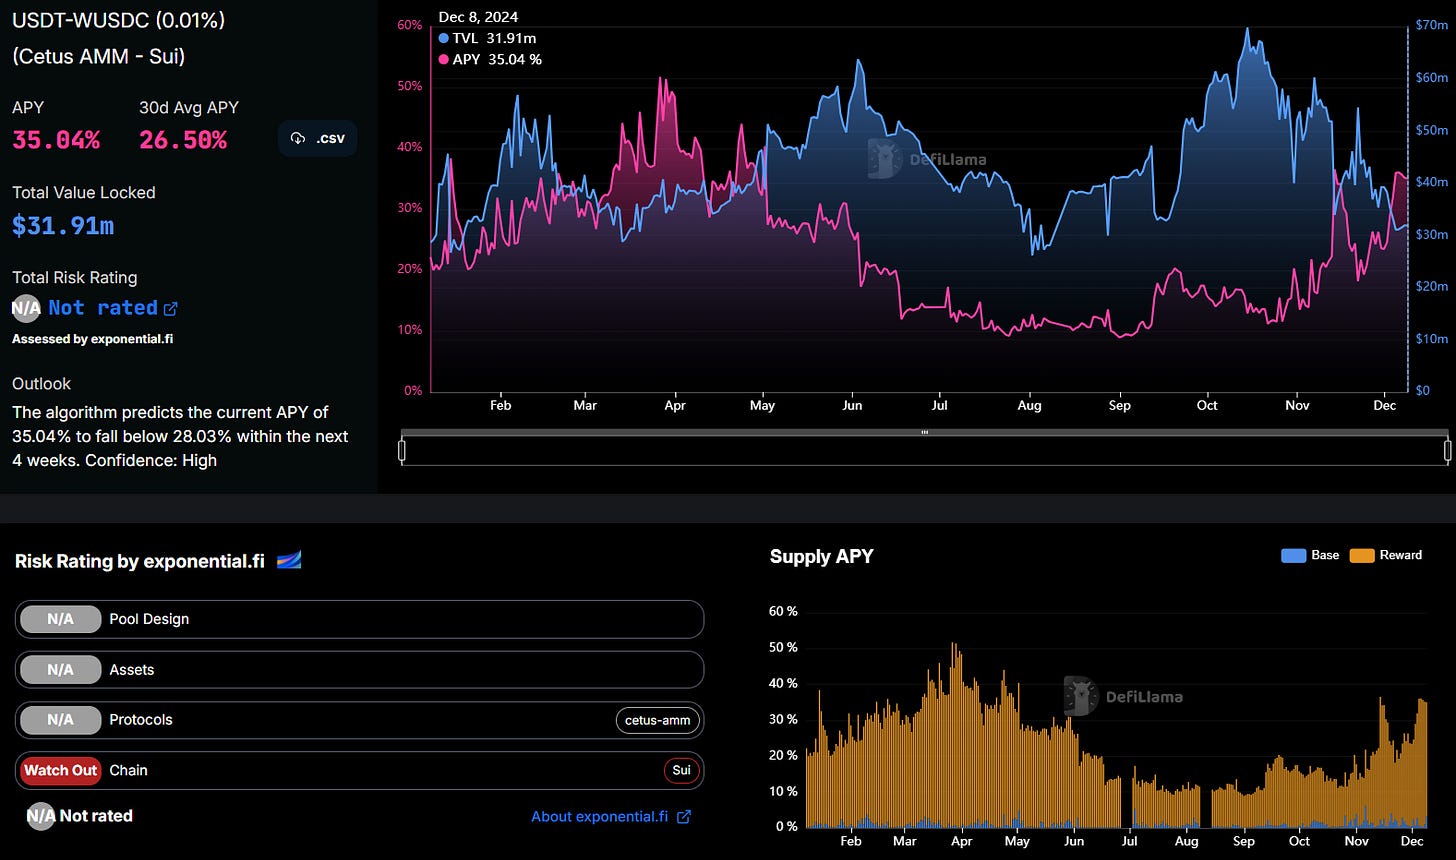Image resolution: width=1456 pixels, height=860 pixels.
Task: Click the 35.04% APY value
Action: (56, 140)
